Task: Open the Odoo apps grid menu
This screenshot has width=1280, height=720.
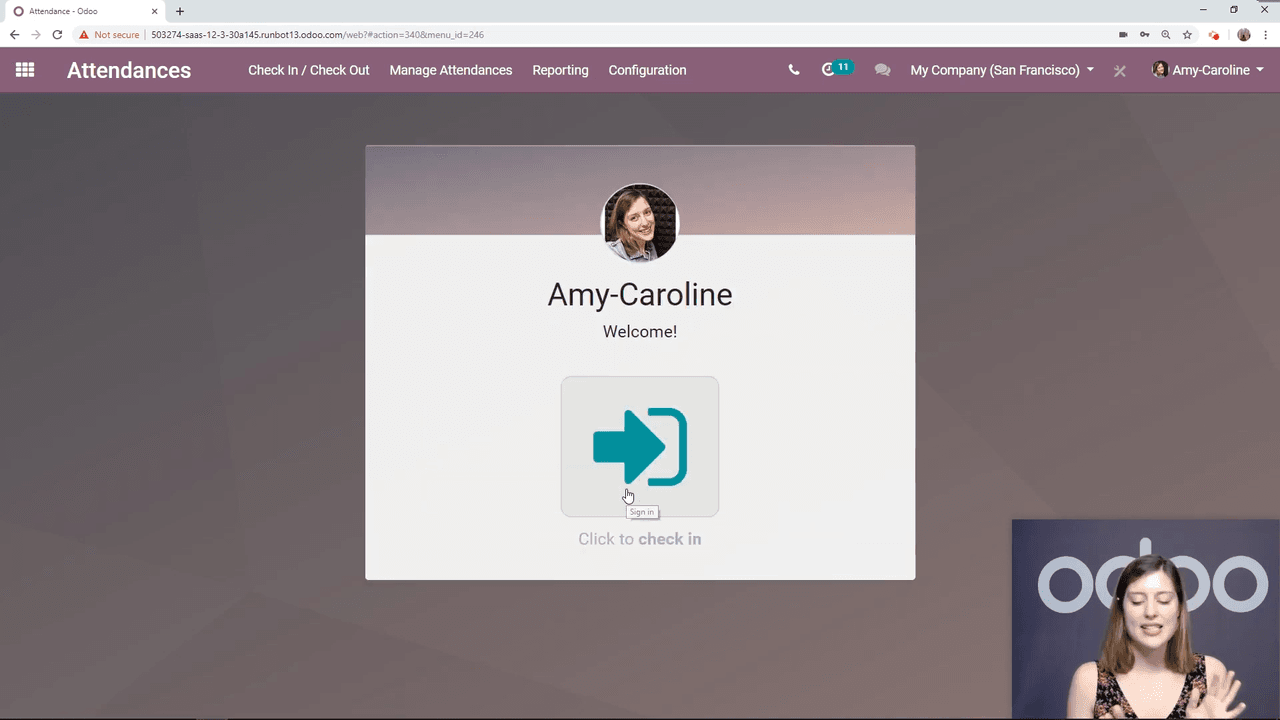Action: pos(25,70)
